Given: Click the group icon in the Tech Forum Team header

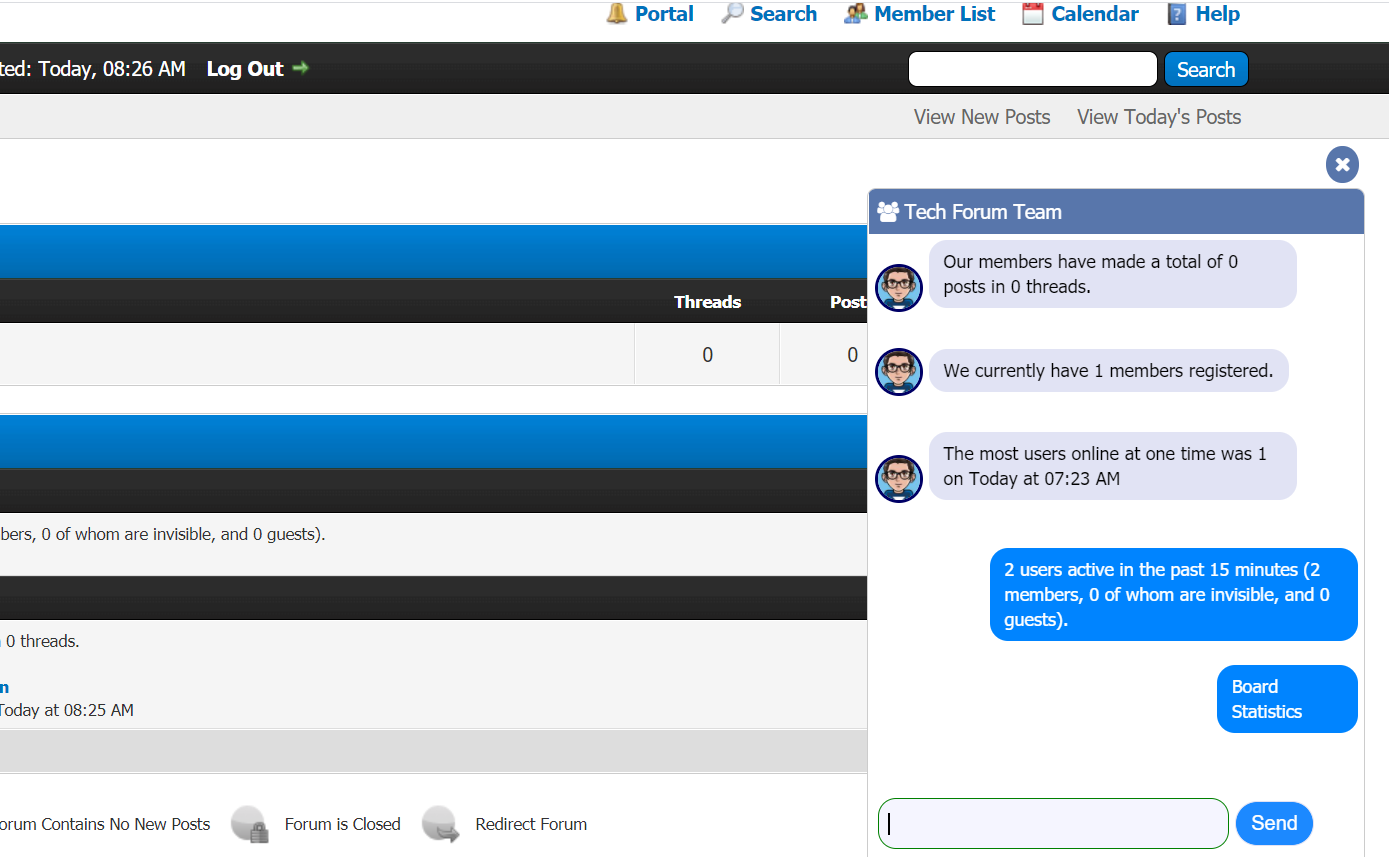Looking at the screenshot, I should [887, 212].
